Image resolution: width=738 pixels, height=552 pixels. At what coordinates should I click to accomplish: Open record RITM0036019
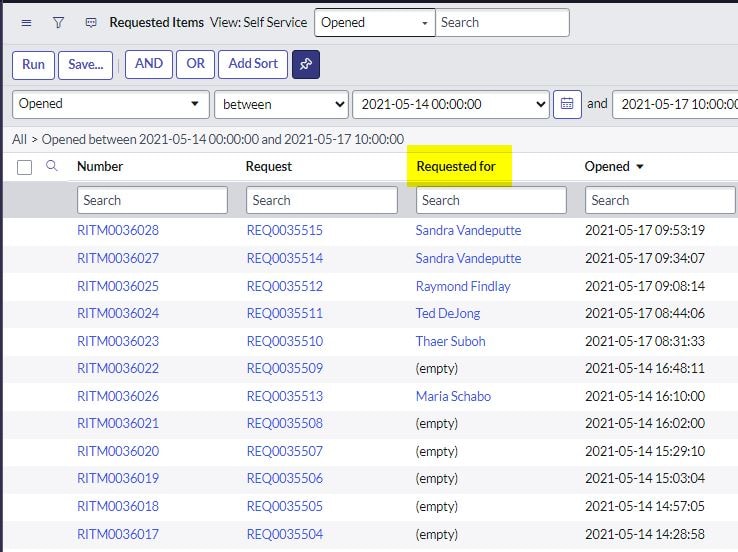[x=118, y=479]
